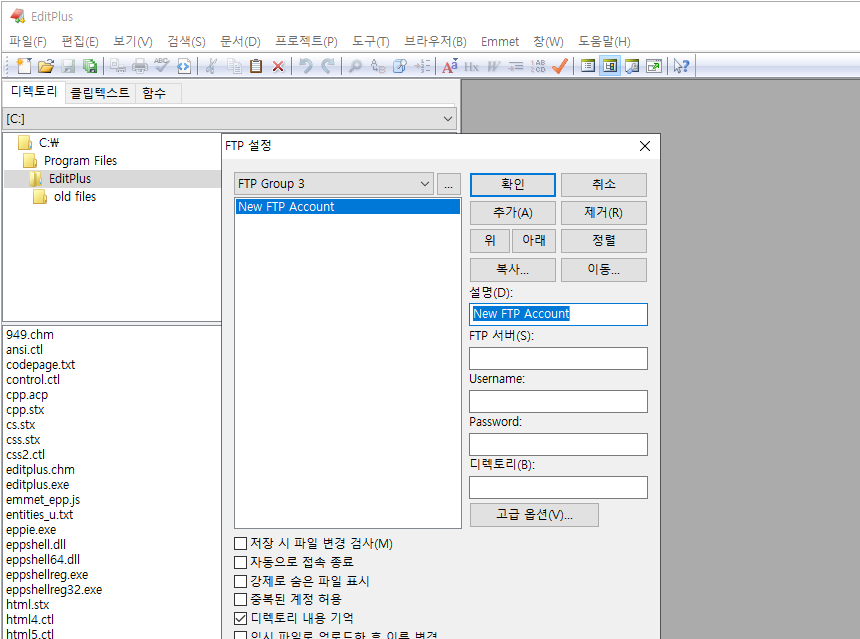Screen dimensions: 860x639
Task: Select editplus.exe in file list
Action: (37, 485)
